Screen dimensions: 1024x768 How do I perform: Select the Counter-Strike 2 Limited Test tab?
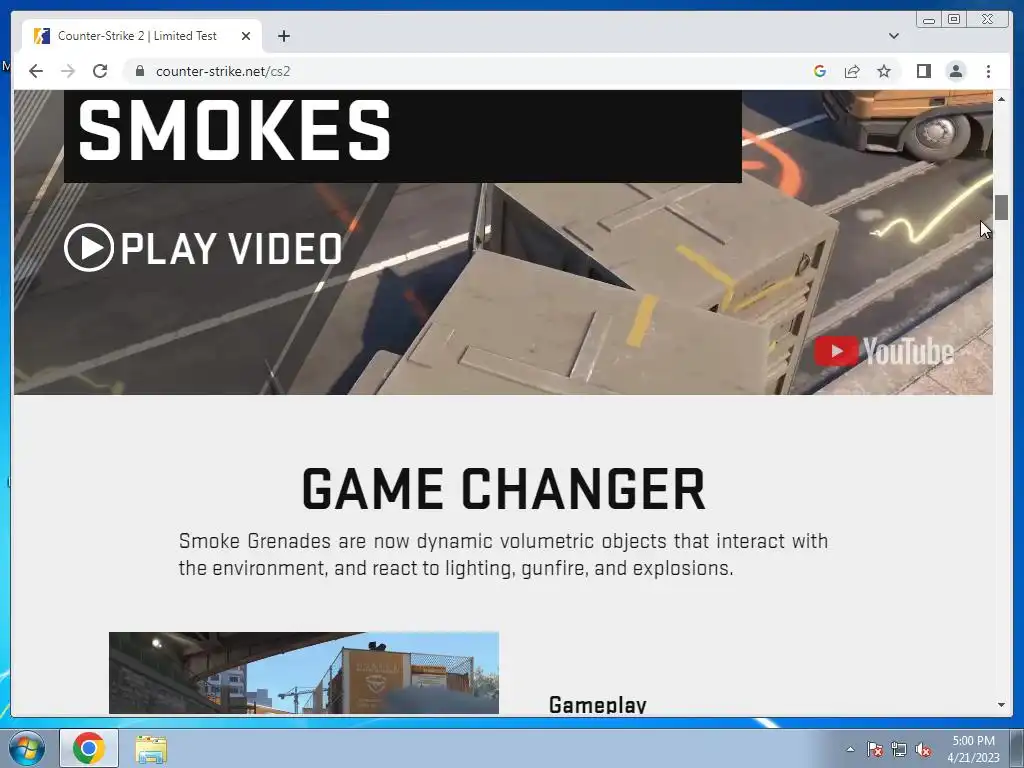[x=142, y=36]
